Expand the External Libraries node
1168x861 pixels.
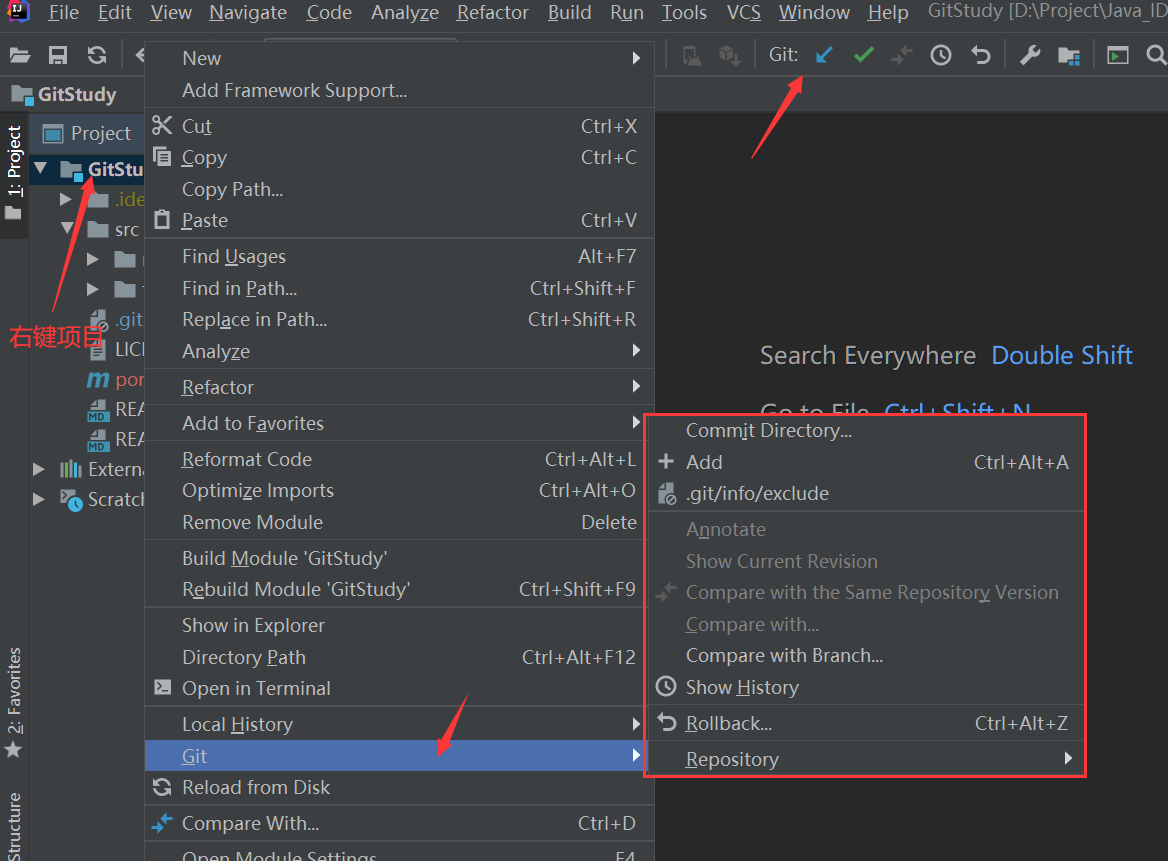click(x=39, y=468)
